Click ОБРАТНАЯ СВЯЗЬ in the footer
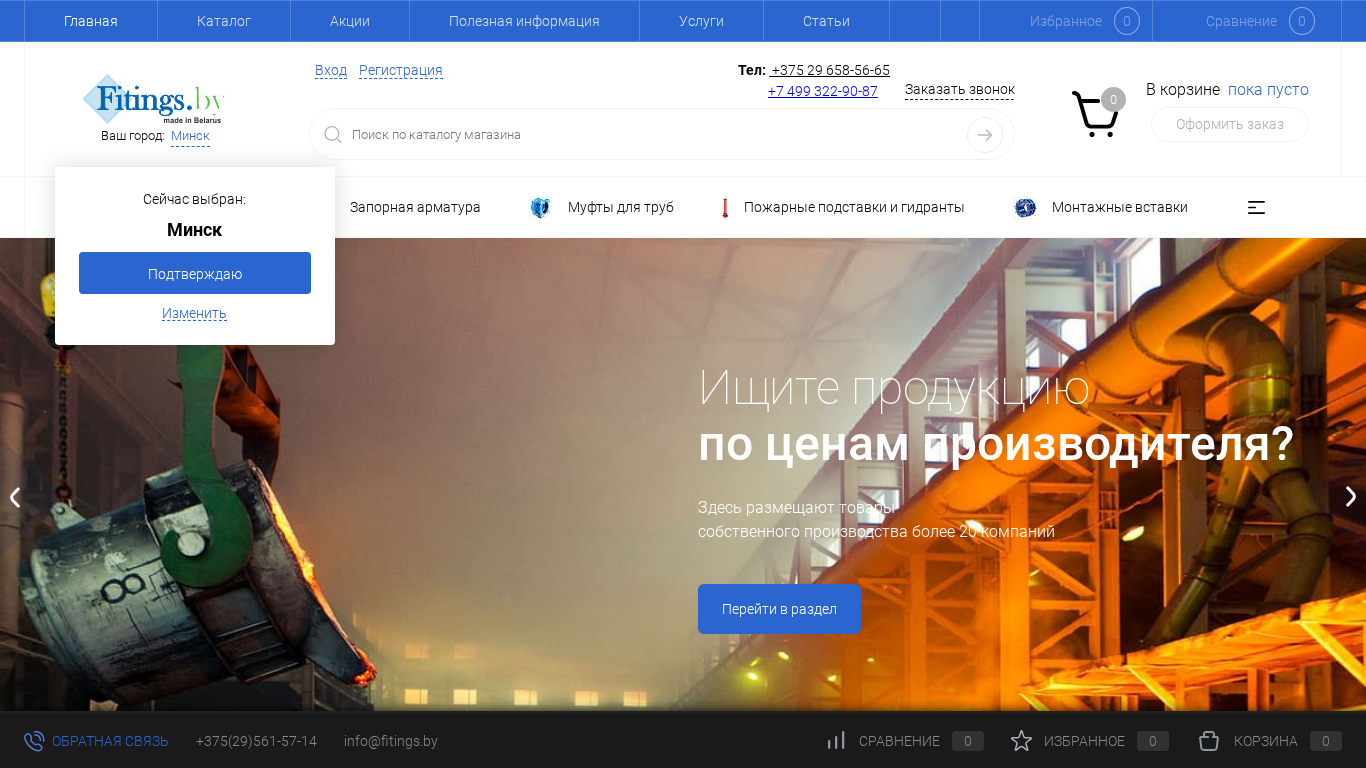The width and height of the screenshot is (1366, 768). pos(110,741)
